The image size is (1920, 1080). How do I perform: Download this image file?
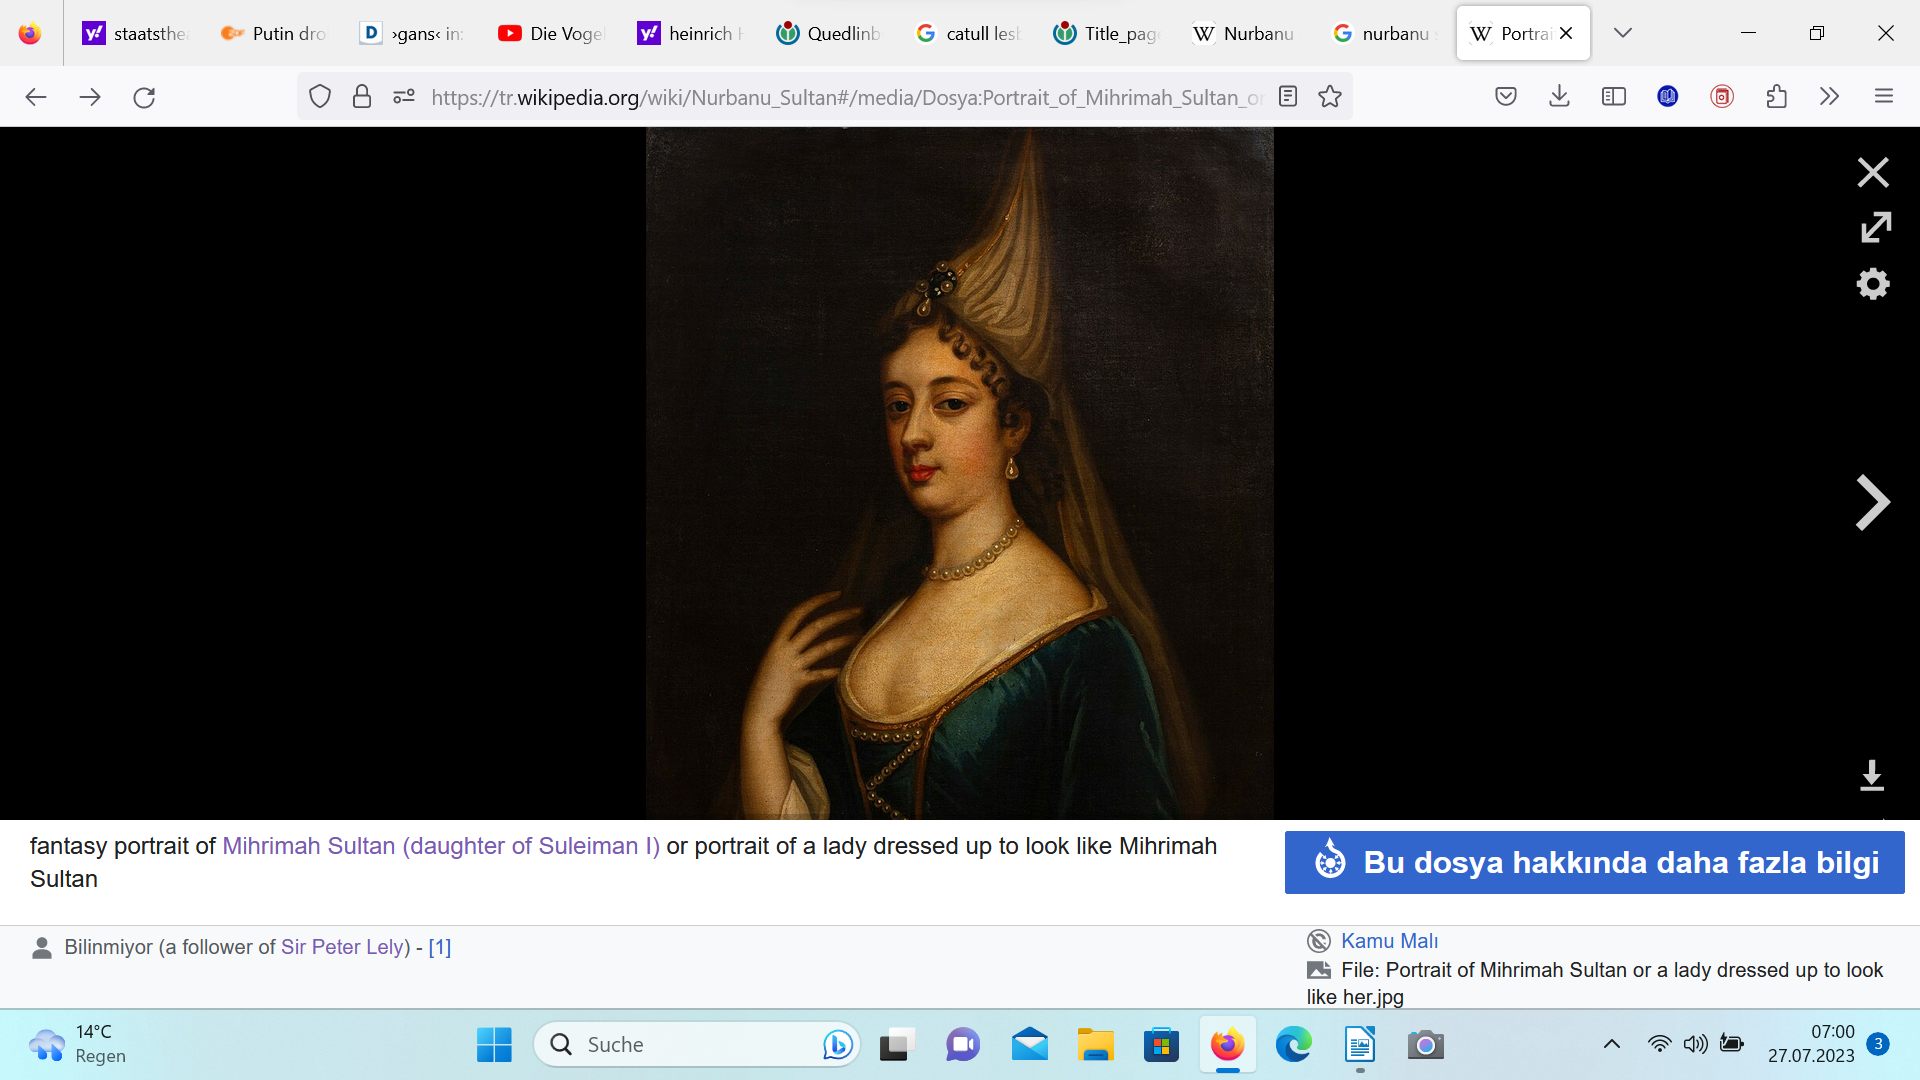[1871, 775]
